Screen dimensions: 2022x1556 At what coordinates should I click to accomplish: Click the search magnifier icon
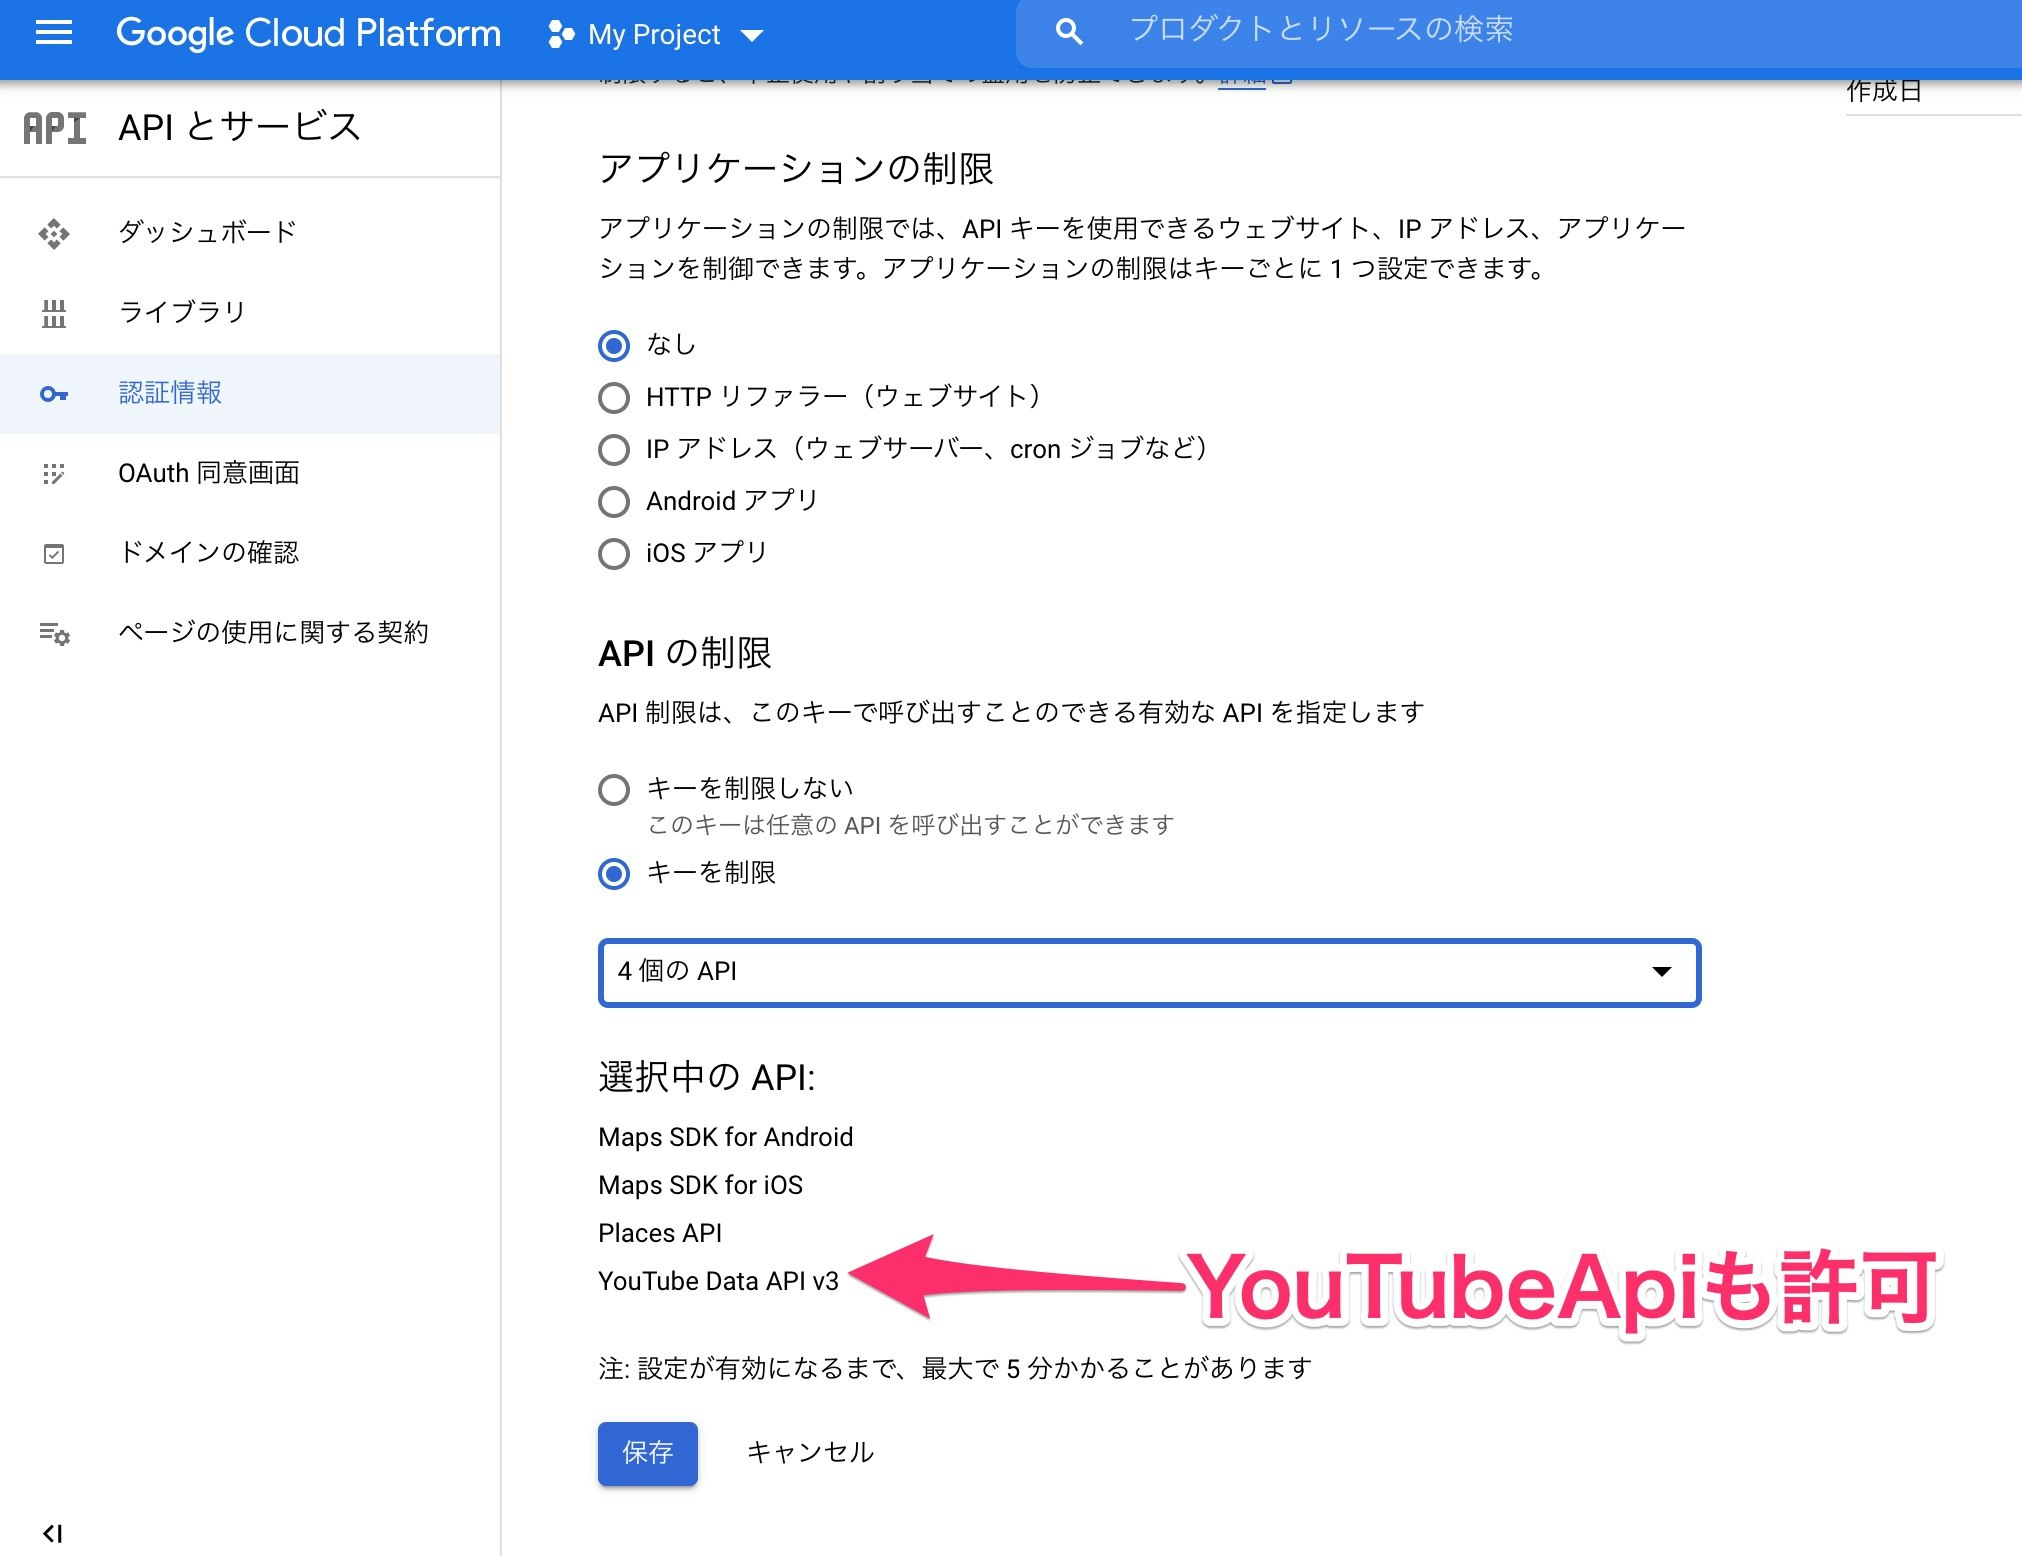pos(1068,30)
